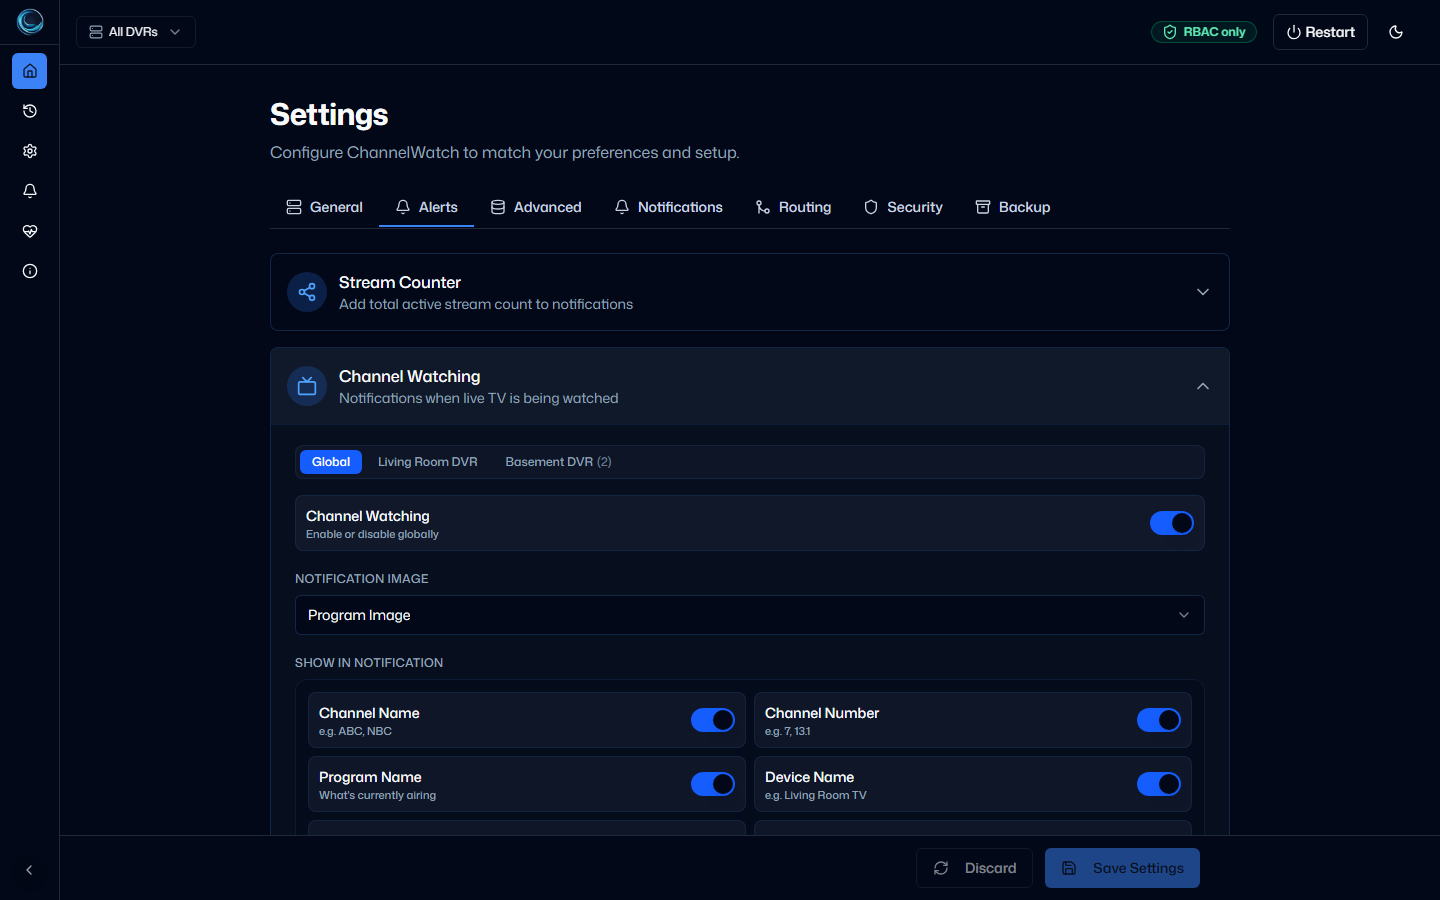The image size is (1440, 900).
Task: Open the heart-pulse health sidebar icon
Action: coord(30,231)
